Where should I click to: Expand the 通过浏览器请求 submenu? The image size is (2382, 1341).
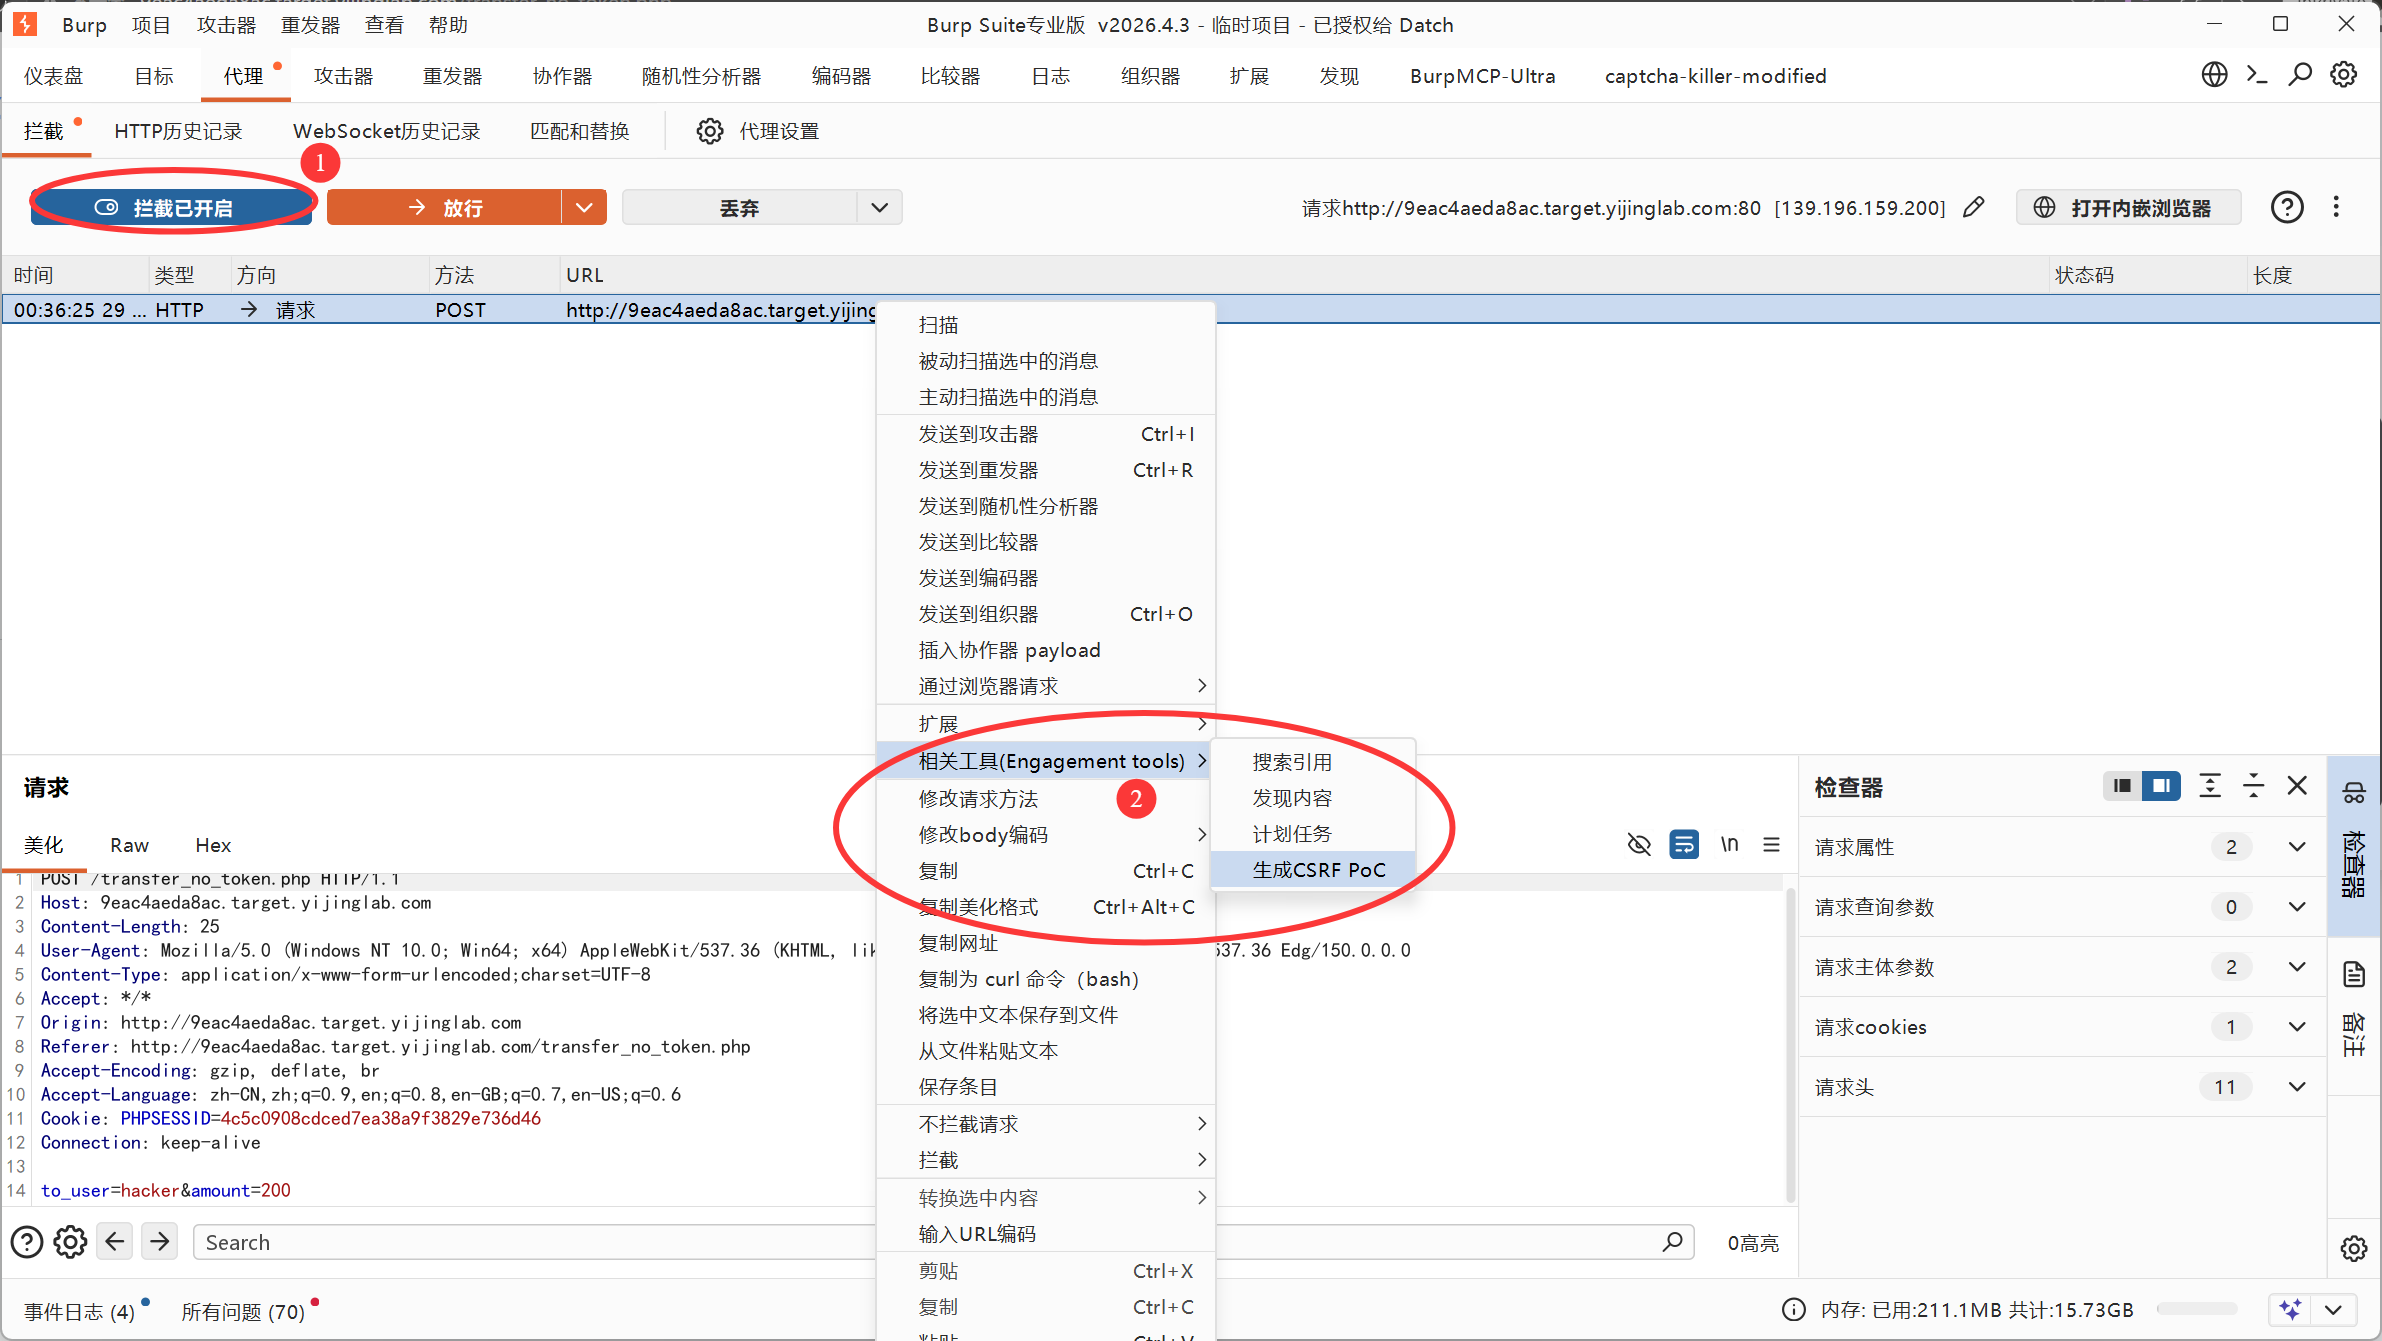tap(1046, 686)
